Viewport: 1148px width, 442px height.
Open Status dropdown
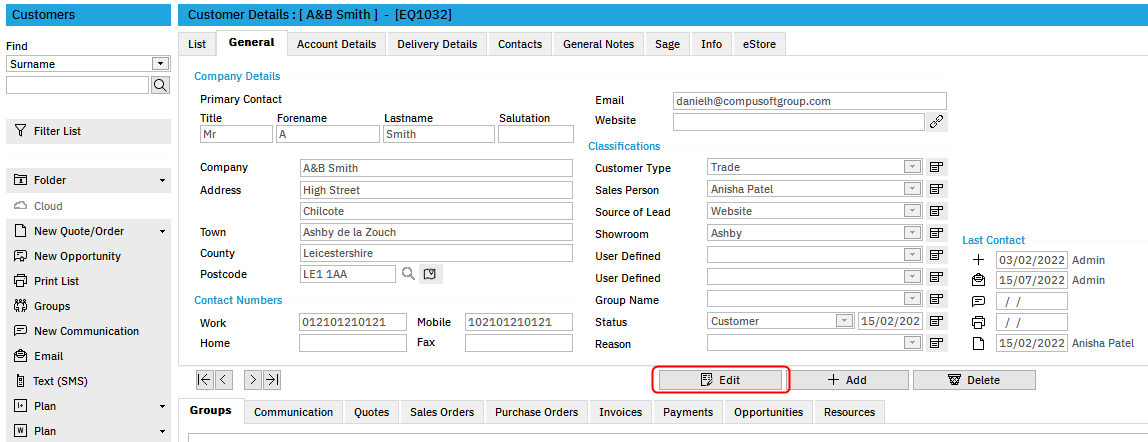[845, 321]
